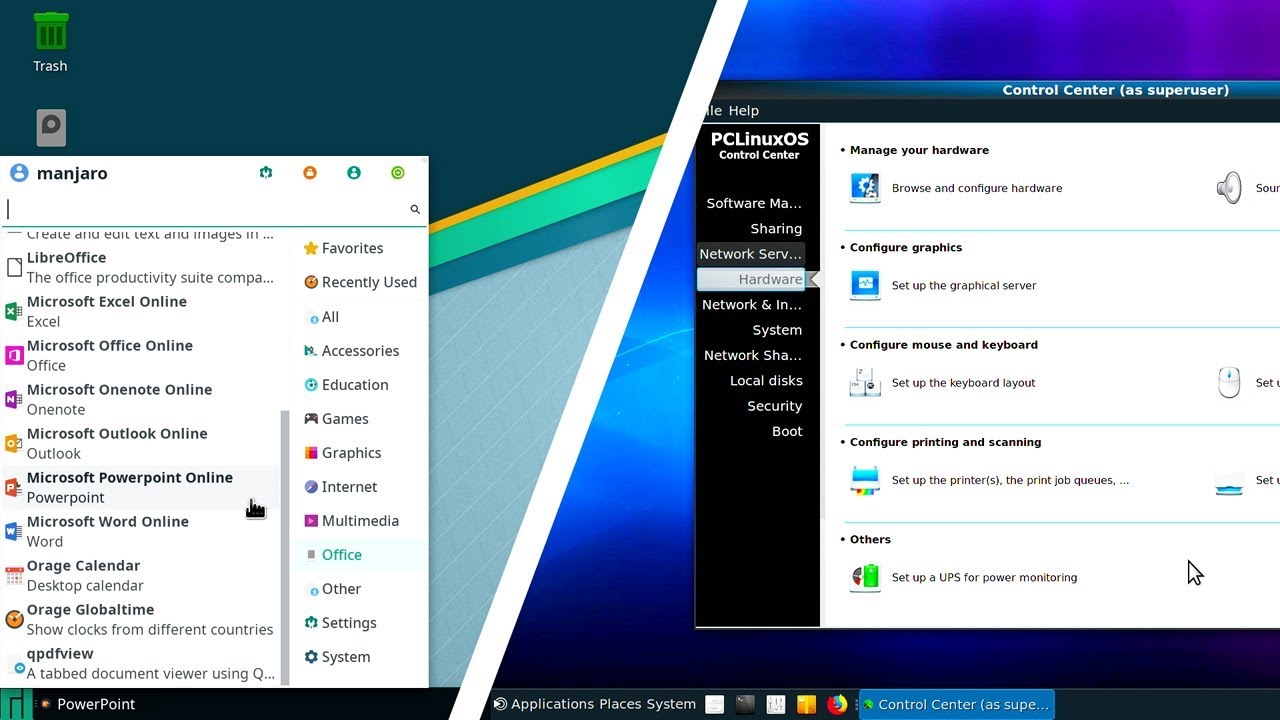Screen dimensions: 1280x720
Task: Select Local disks in sidebar
Action: coord(766,380)
